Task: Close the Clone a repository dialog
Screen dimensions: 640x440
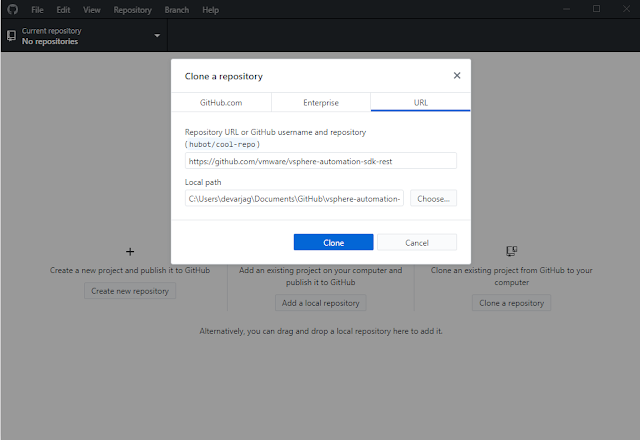Action: pyautogui.click(x=457, y=76)
